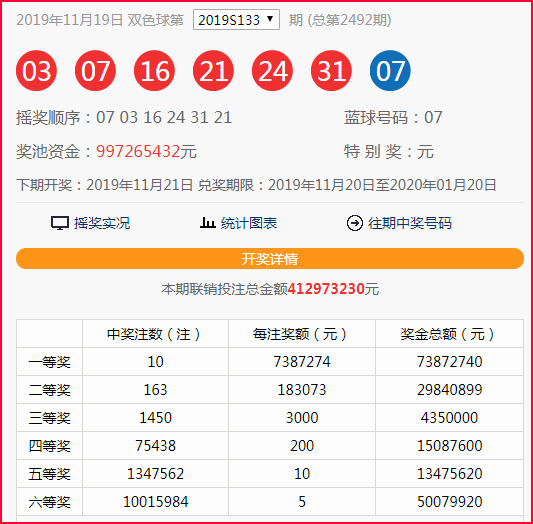
Task: Click third prize total 4350000
Action: coord(449,418)
